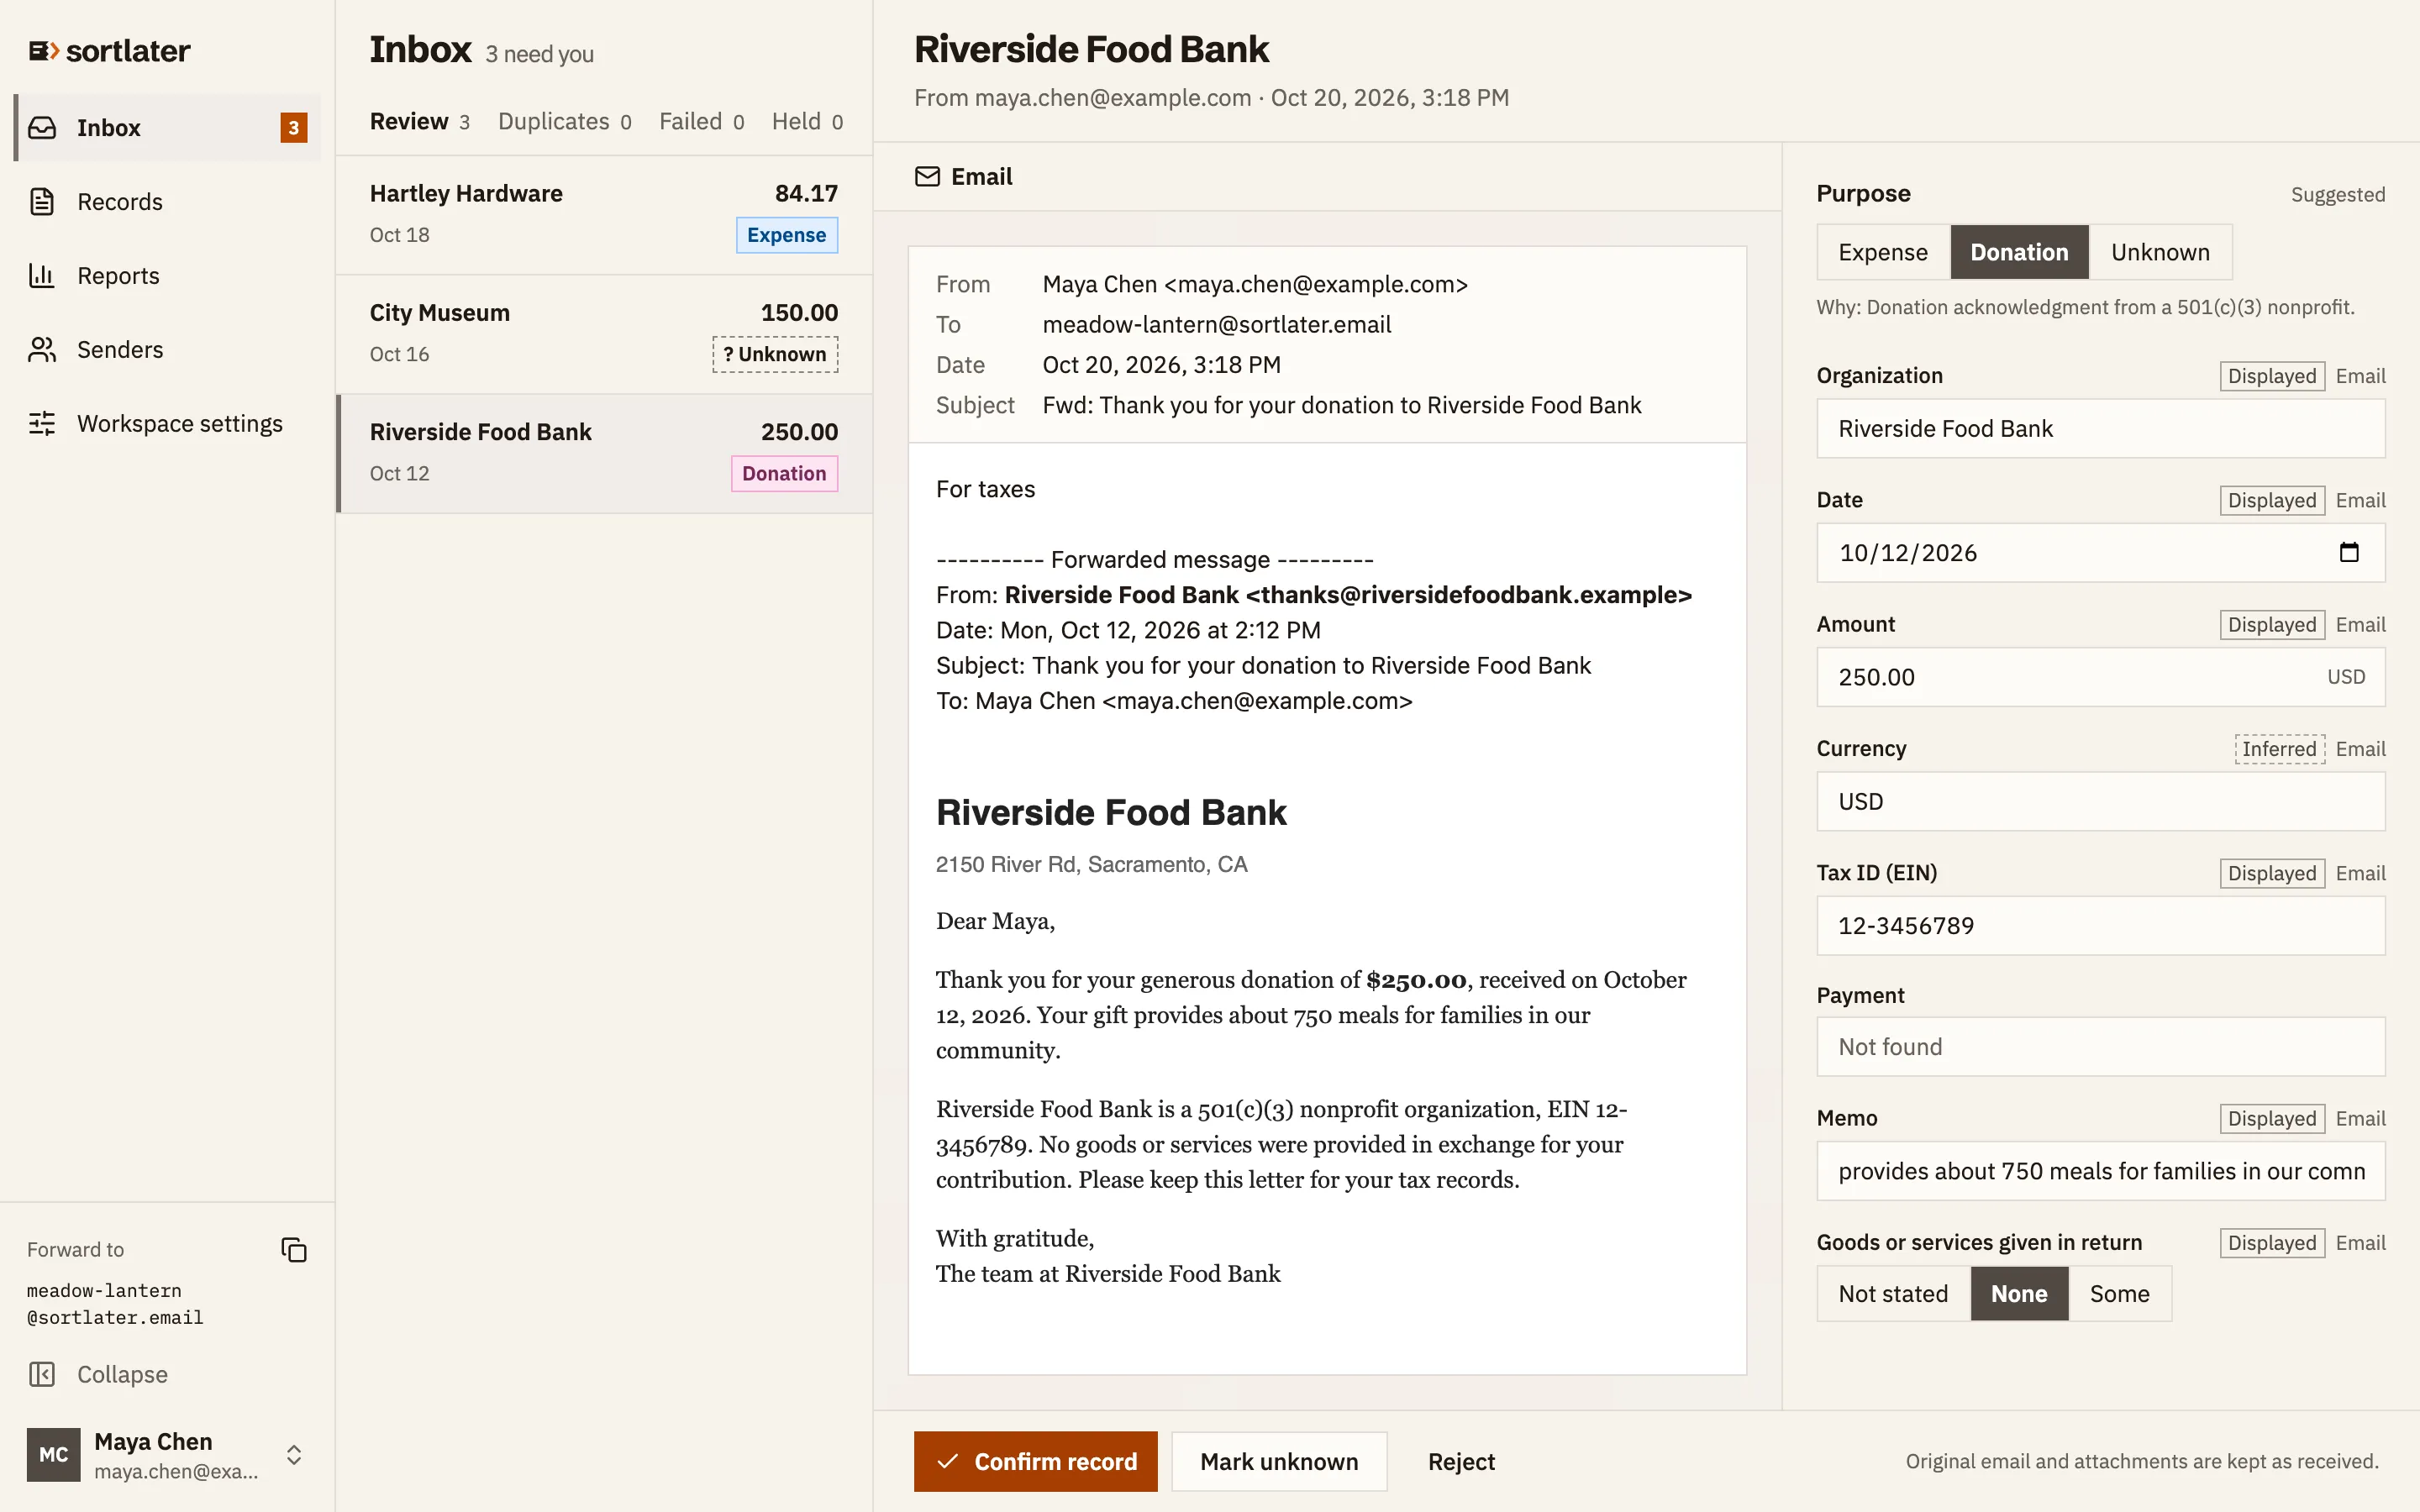2420x1512 pixels.
Task: Click the email Subject line text
Action: [x=1342, y=405]
